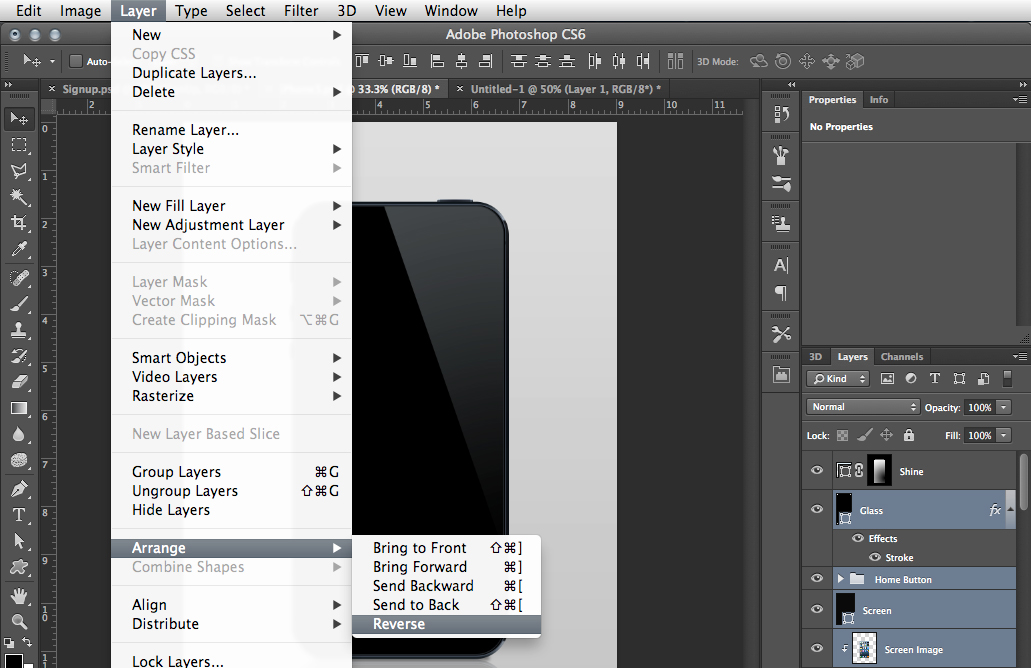This screenshot has width=1031, height=668.
Task: Switch to the Info tab
Action: coord(878,99)
